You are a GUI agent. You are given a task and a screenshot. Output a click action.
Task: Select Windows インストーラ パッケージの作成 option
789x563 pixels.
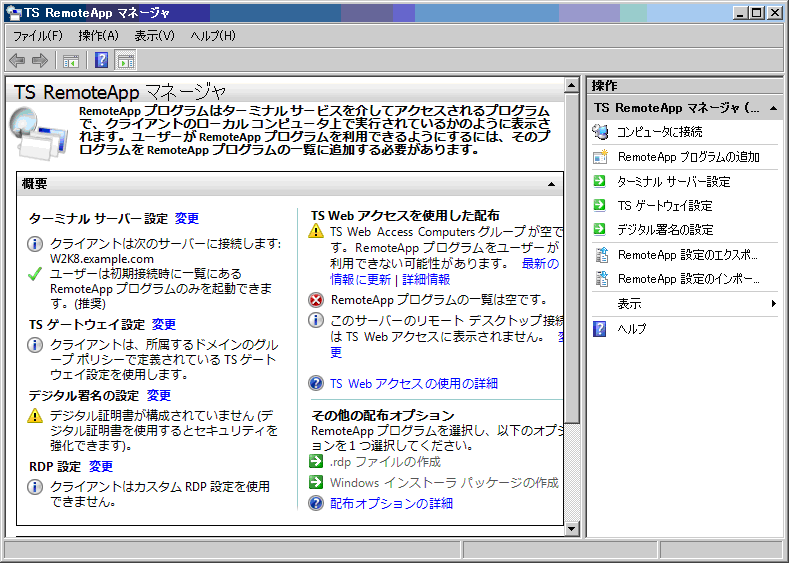pos(444,482)
